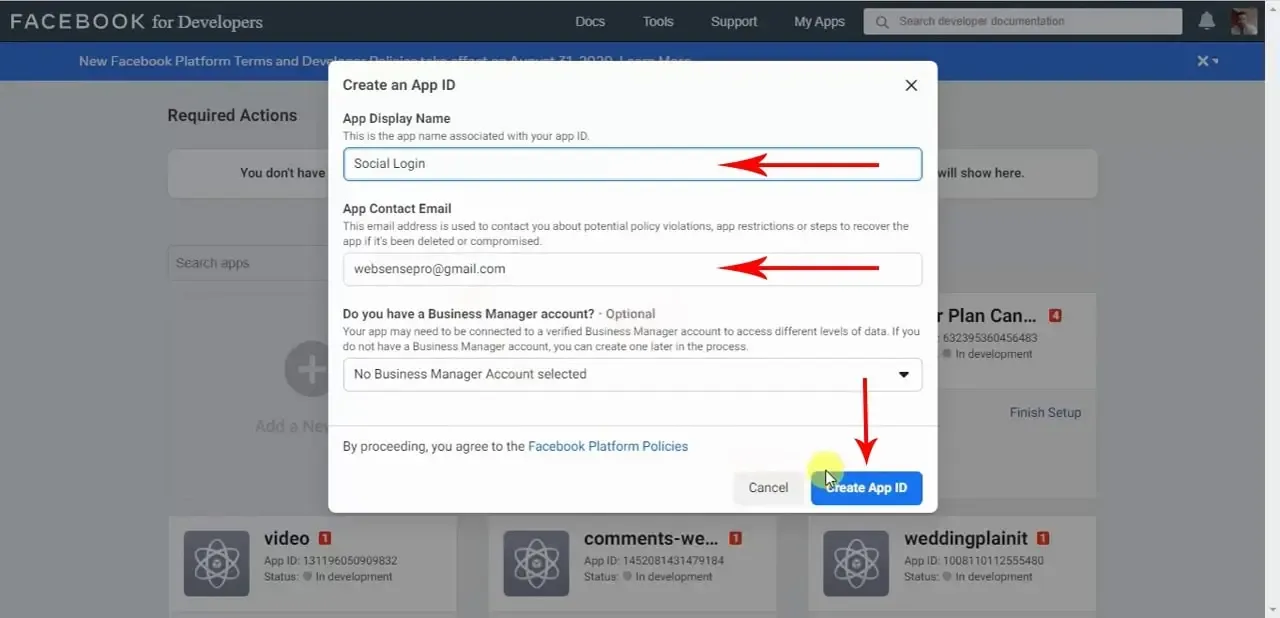Go to My Apps
This screenshot has height=618, width=1280.
819,21
